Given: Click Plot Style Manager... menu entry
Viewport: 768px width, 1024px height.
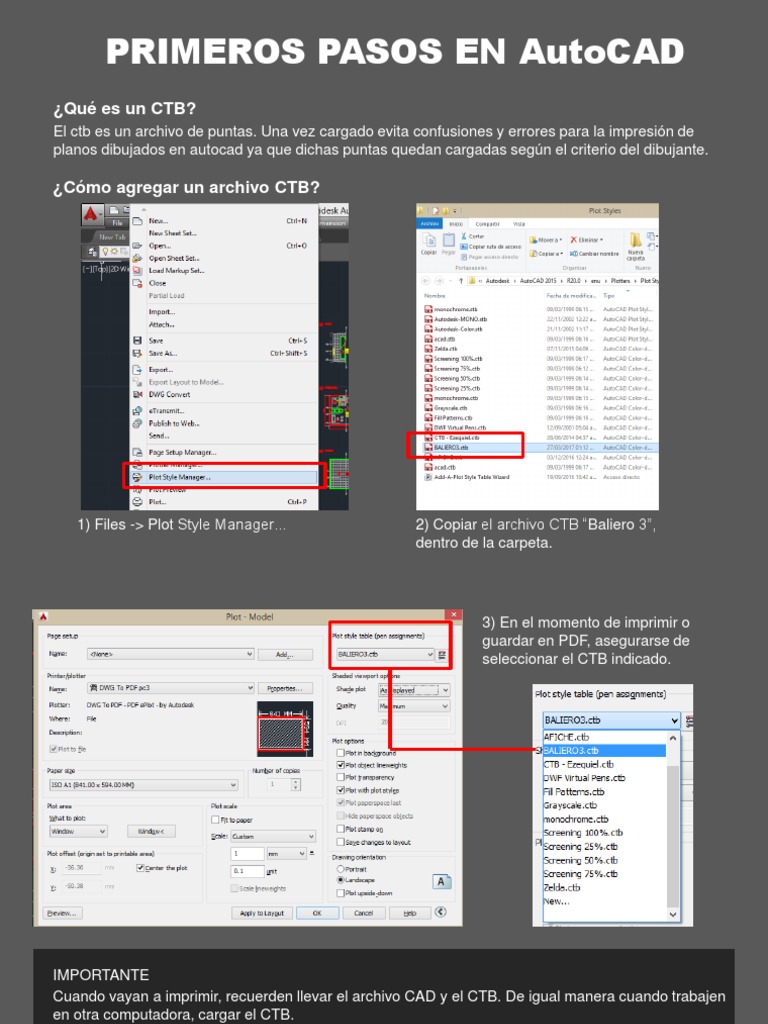Looking at the screenshot, I should (224, 477).
